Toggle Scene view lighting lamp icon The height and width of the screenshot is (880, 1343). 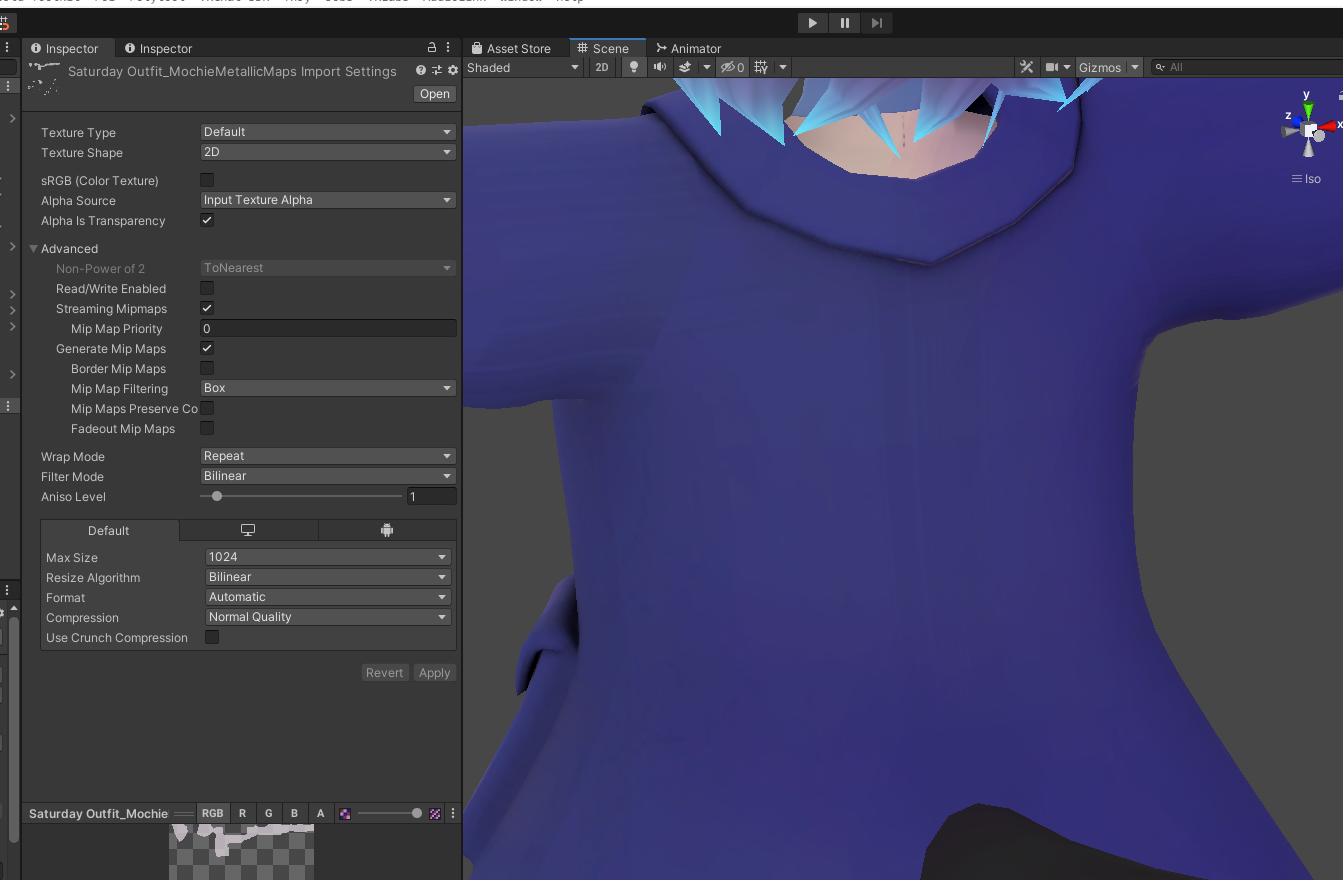634,67
